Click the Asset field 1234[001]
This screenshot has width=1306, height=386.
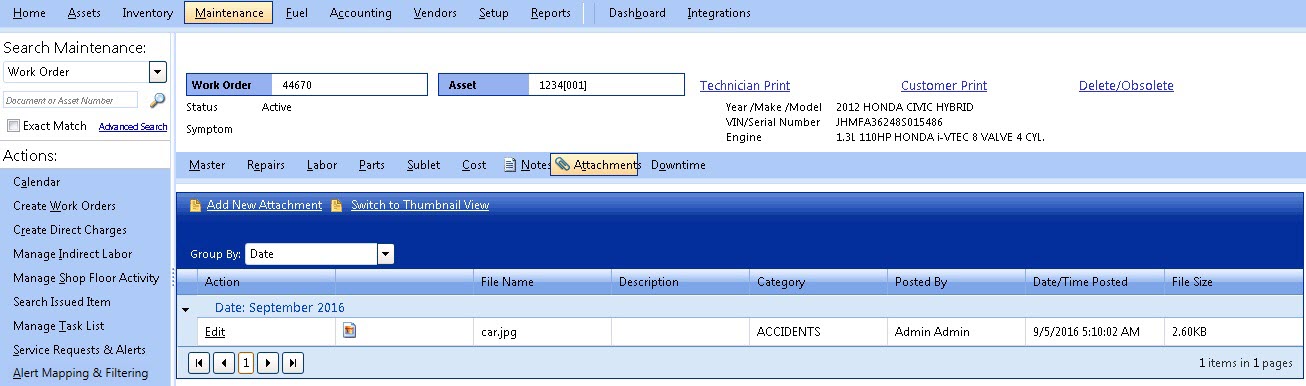click(x=606, y=85)
